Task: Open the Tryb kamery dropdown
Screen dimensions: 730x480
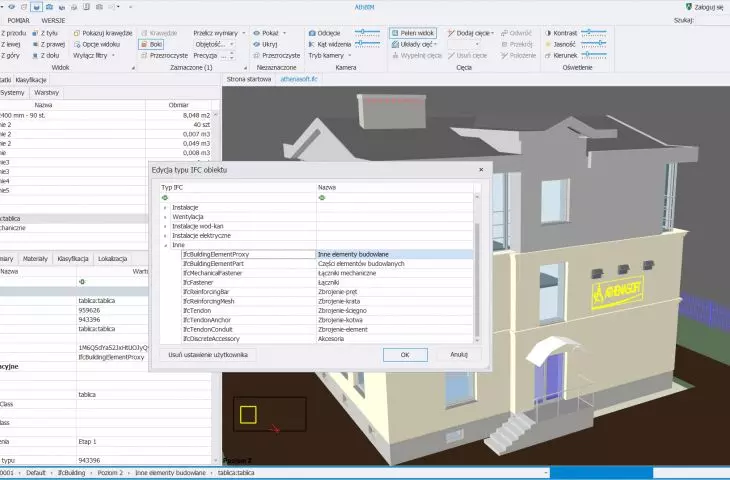Action: click(x=330, y=55)
